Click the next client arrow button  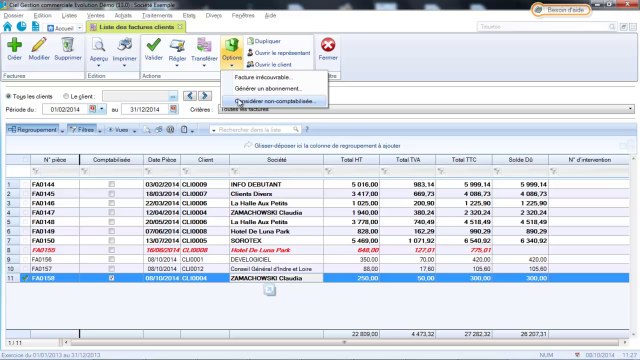pyautogui.click(x=205, y=96)
